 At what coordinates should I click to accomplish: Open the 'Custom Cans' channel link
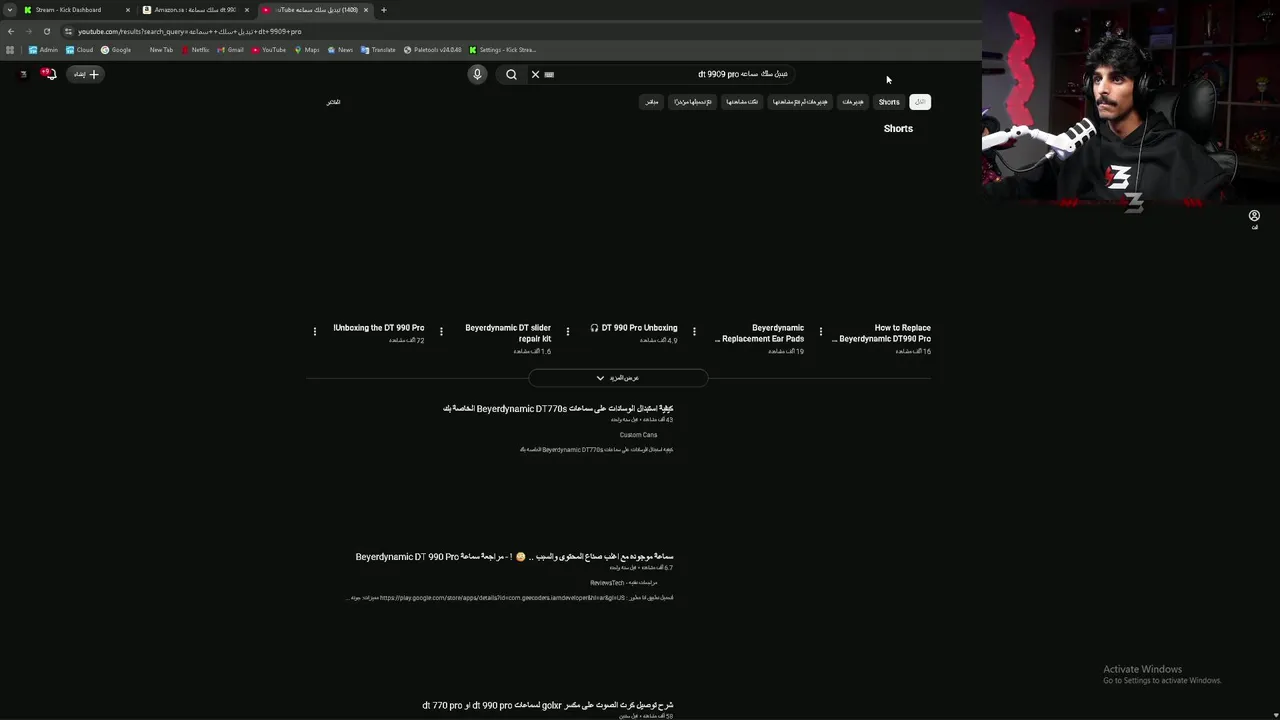(638, 435)
